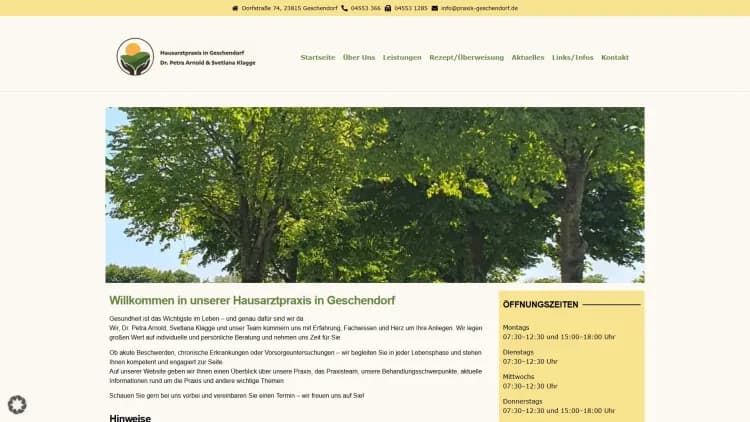
Task: Open Aktuelles in navigation
Action: pos(528,57)
